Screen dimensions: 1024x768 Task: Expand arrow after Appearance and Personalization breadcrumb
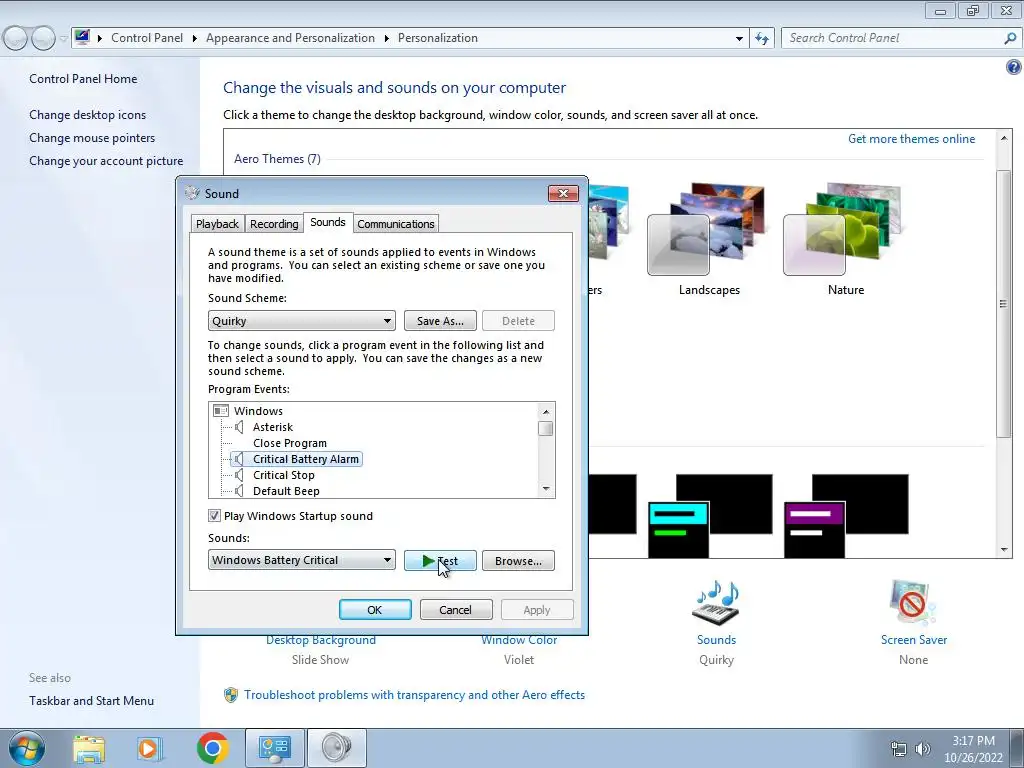click(387, 39)
